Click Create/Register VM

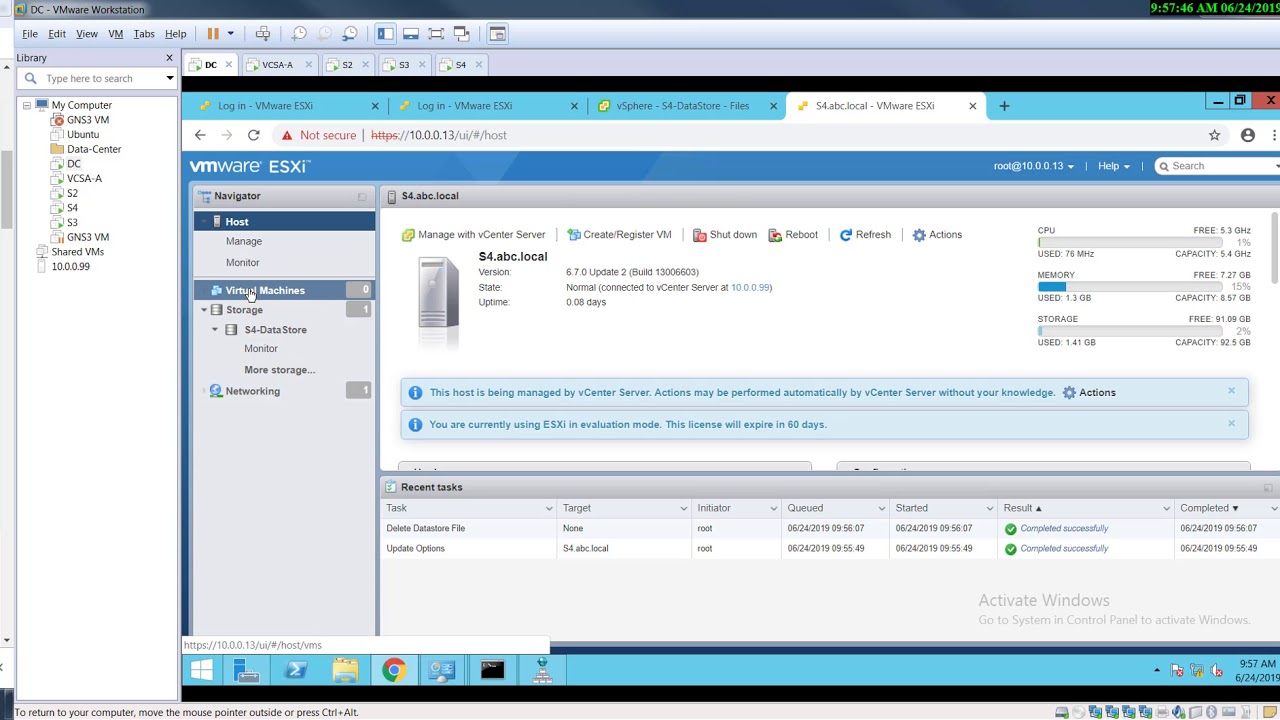tap(619, 235)
